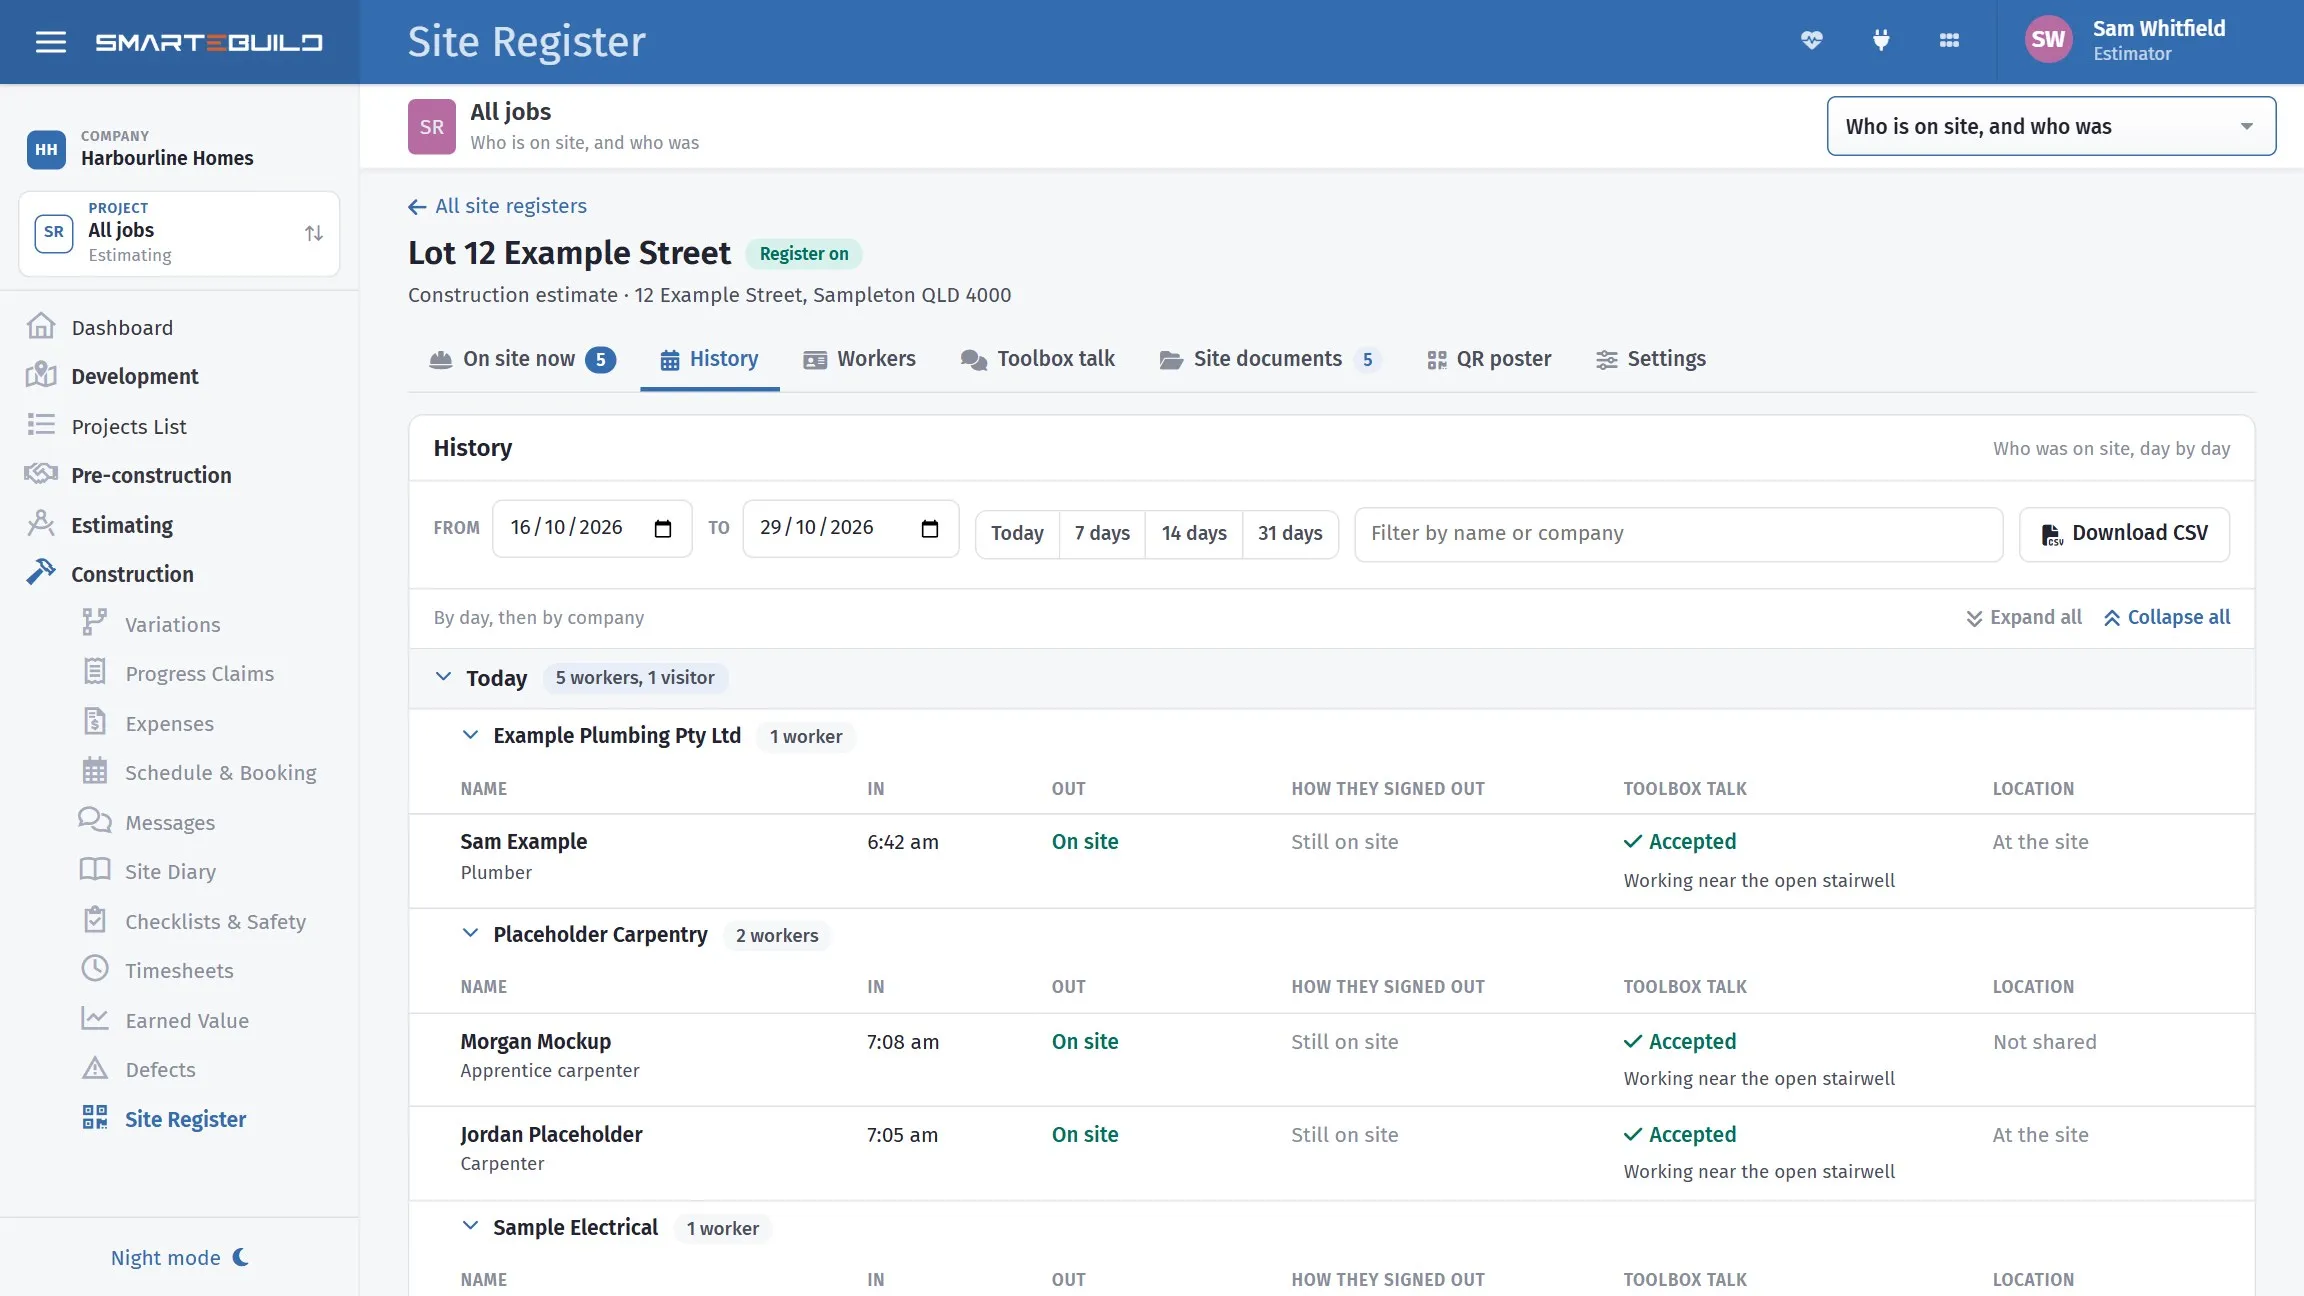Screen dimensions: 2304x1296
Task: Open Site Register in the sidebar
Action: 185,1119
